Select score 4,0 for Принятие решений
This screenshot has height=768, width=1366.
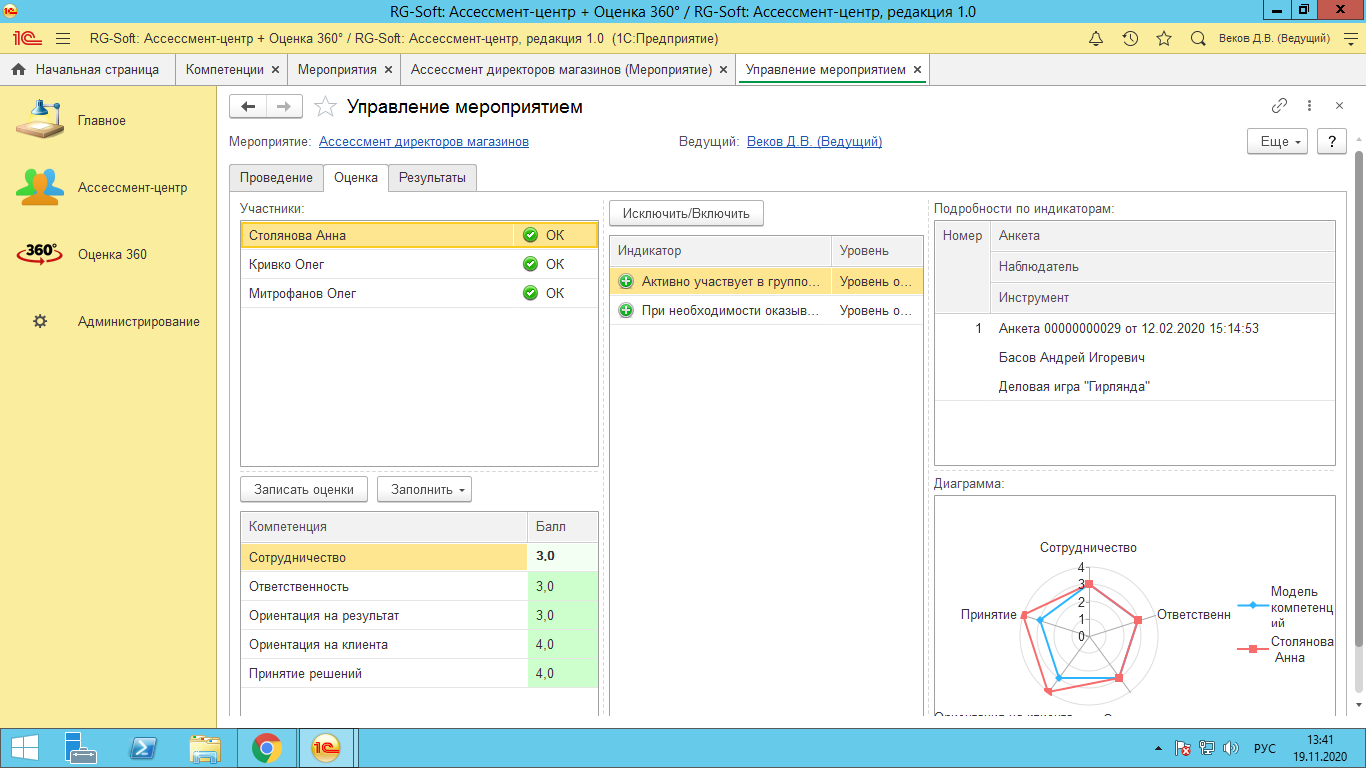pyautogui.click(x=562, y=673)
